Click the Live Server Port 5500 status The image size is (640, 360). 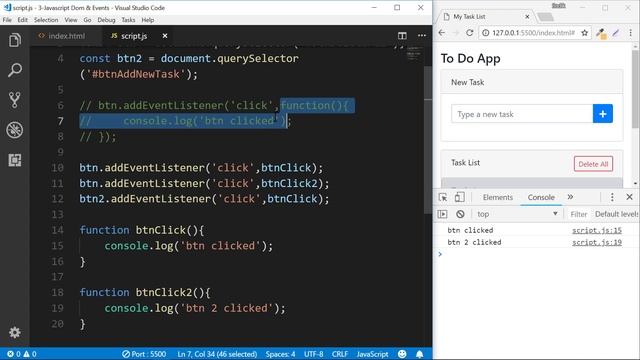[x=144, y=354]
